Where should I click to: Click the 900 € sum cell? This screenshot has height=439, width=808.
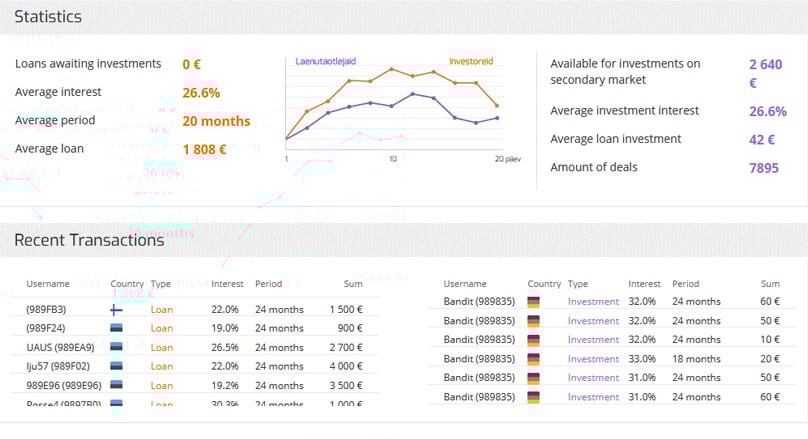[350, 328]
